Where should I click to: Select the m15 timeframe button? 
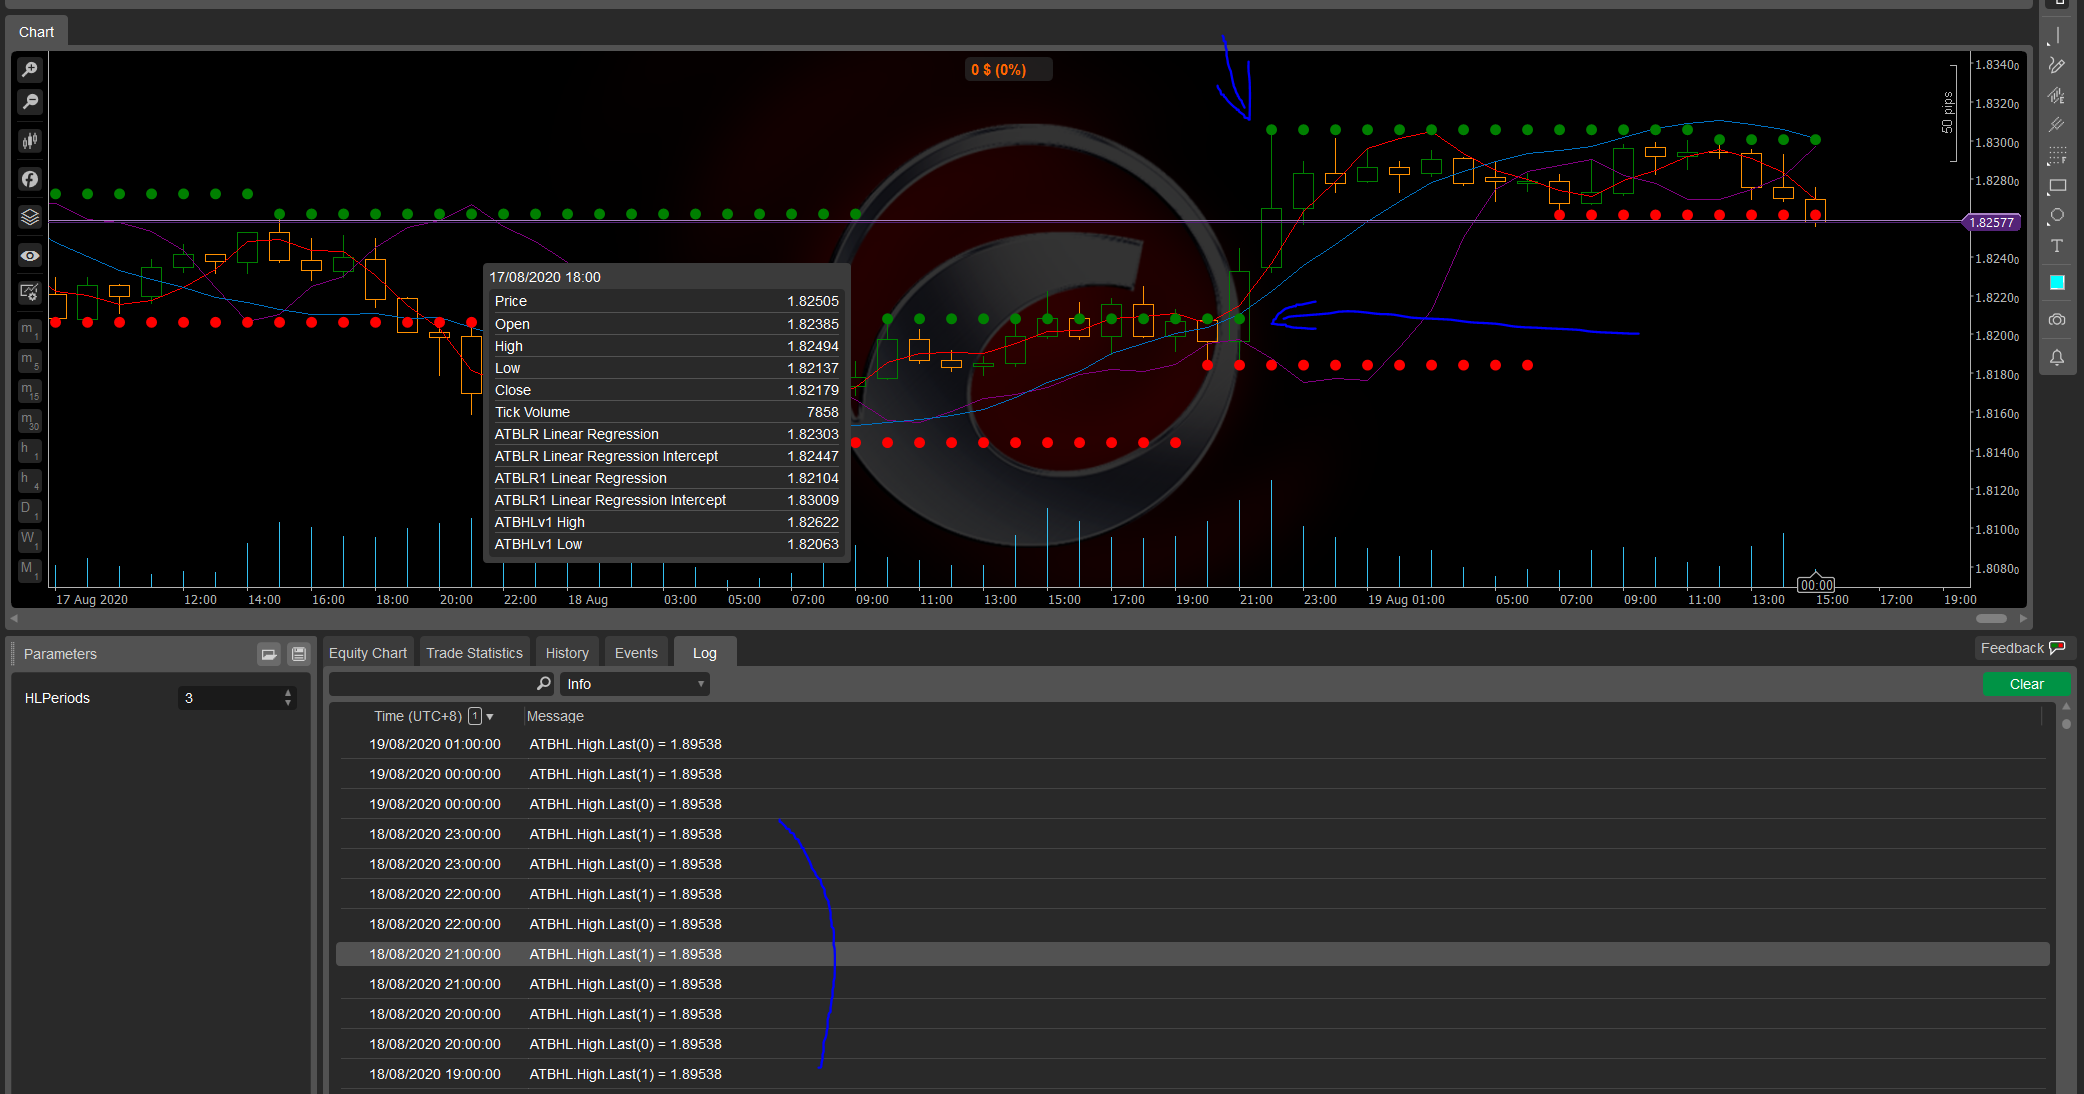coord(30,390)
